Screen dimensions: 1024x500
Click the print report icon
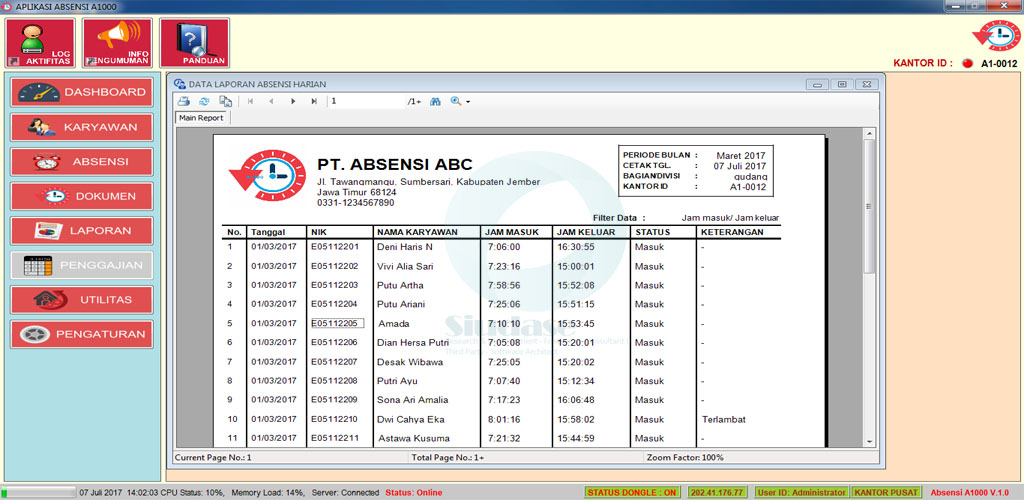pyautogui.click(x=184, y=101)
